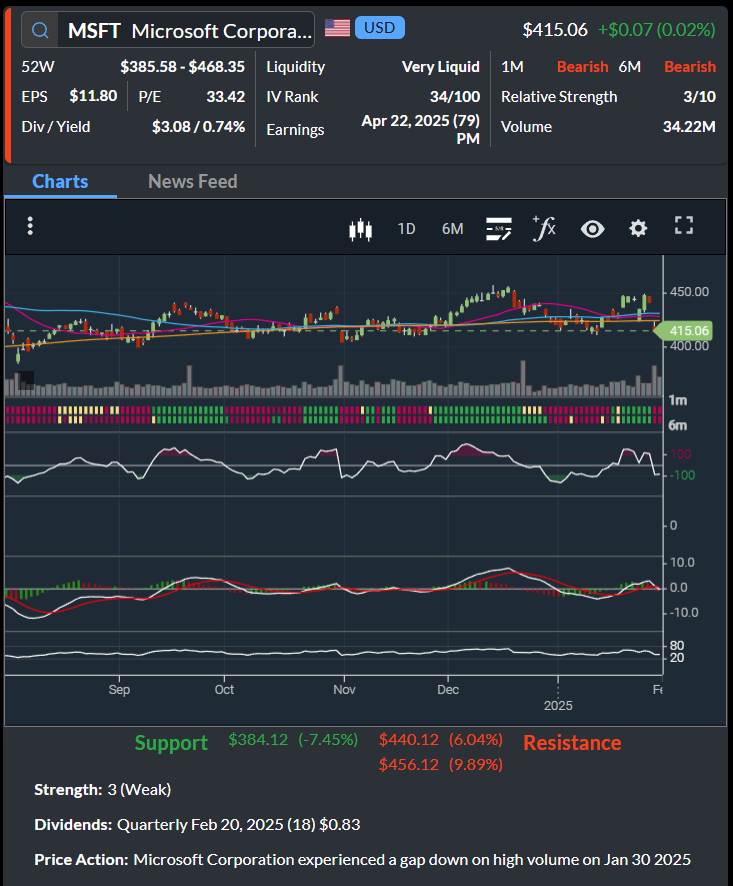Click the search magnifier icon
The image size is (733, 886).
point(40,30)
